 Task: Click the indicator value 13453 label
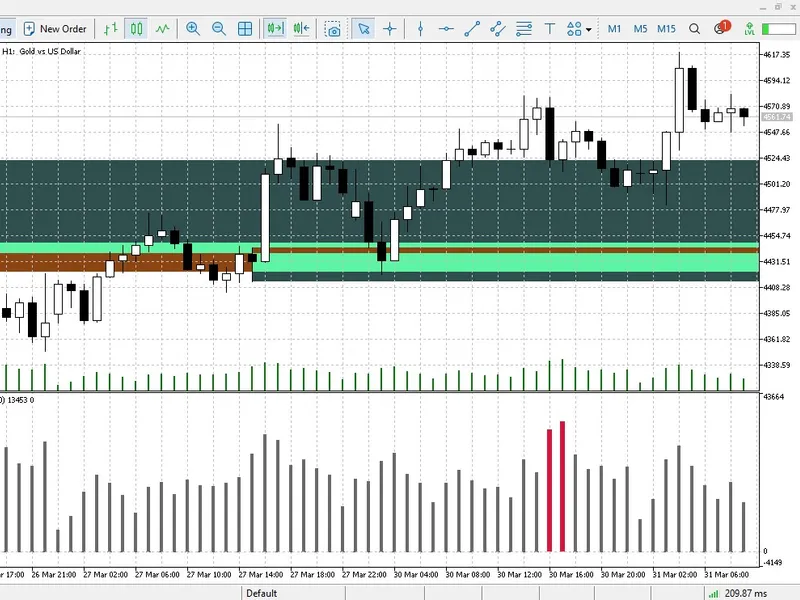[x=17, y=400]
